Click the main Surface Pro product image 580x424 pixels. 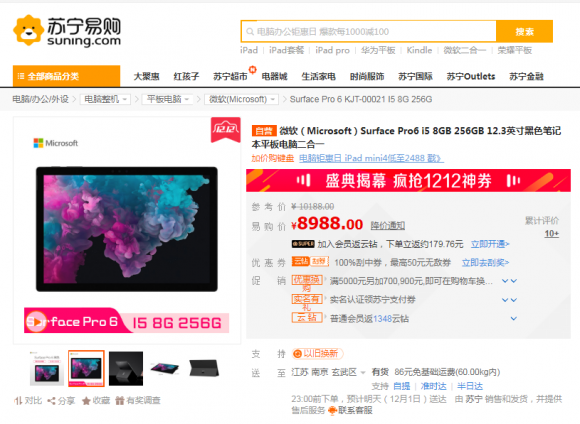[127, 230]
